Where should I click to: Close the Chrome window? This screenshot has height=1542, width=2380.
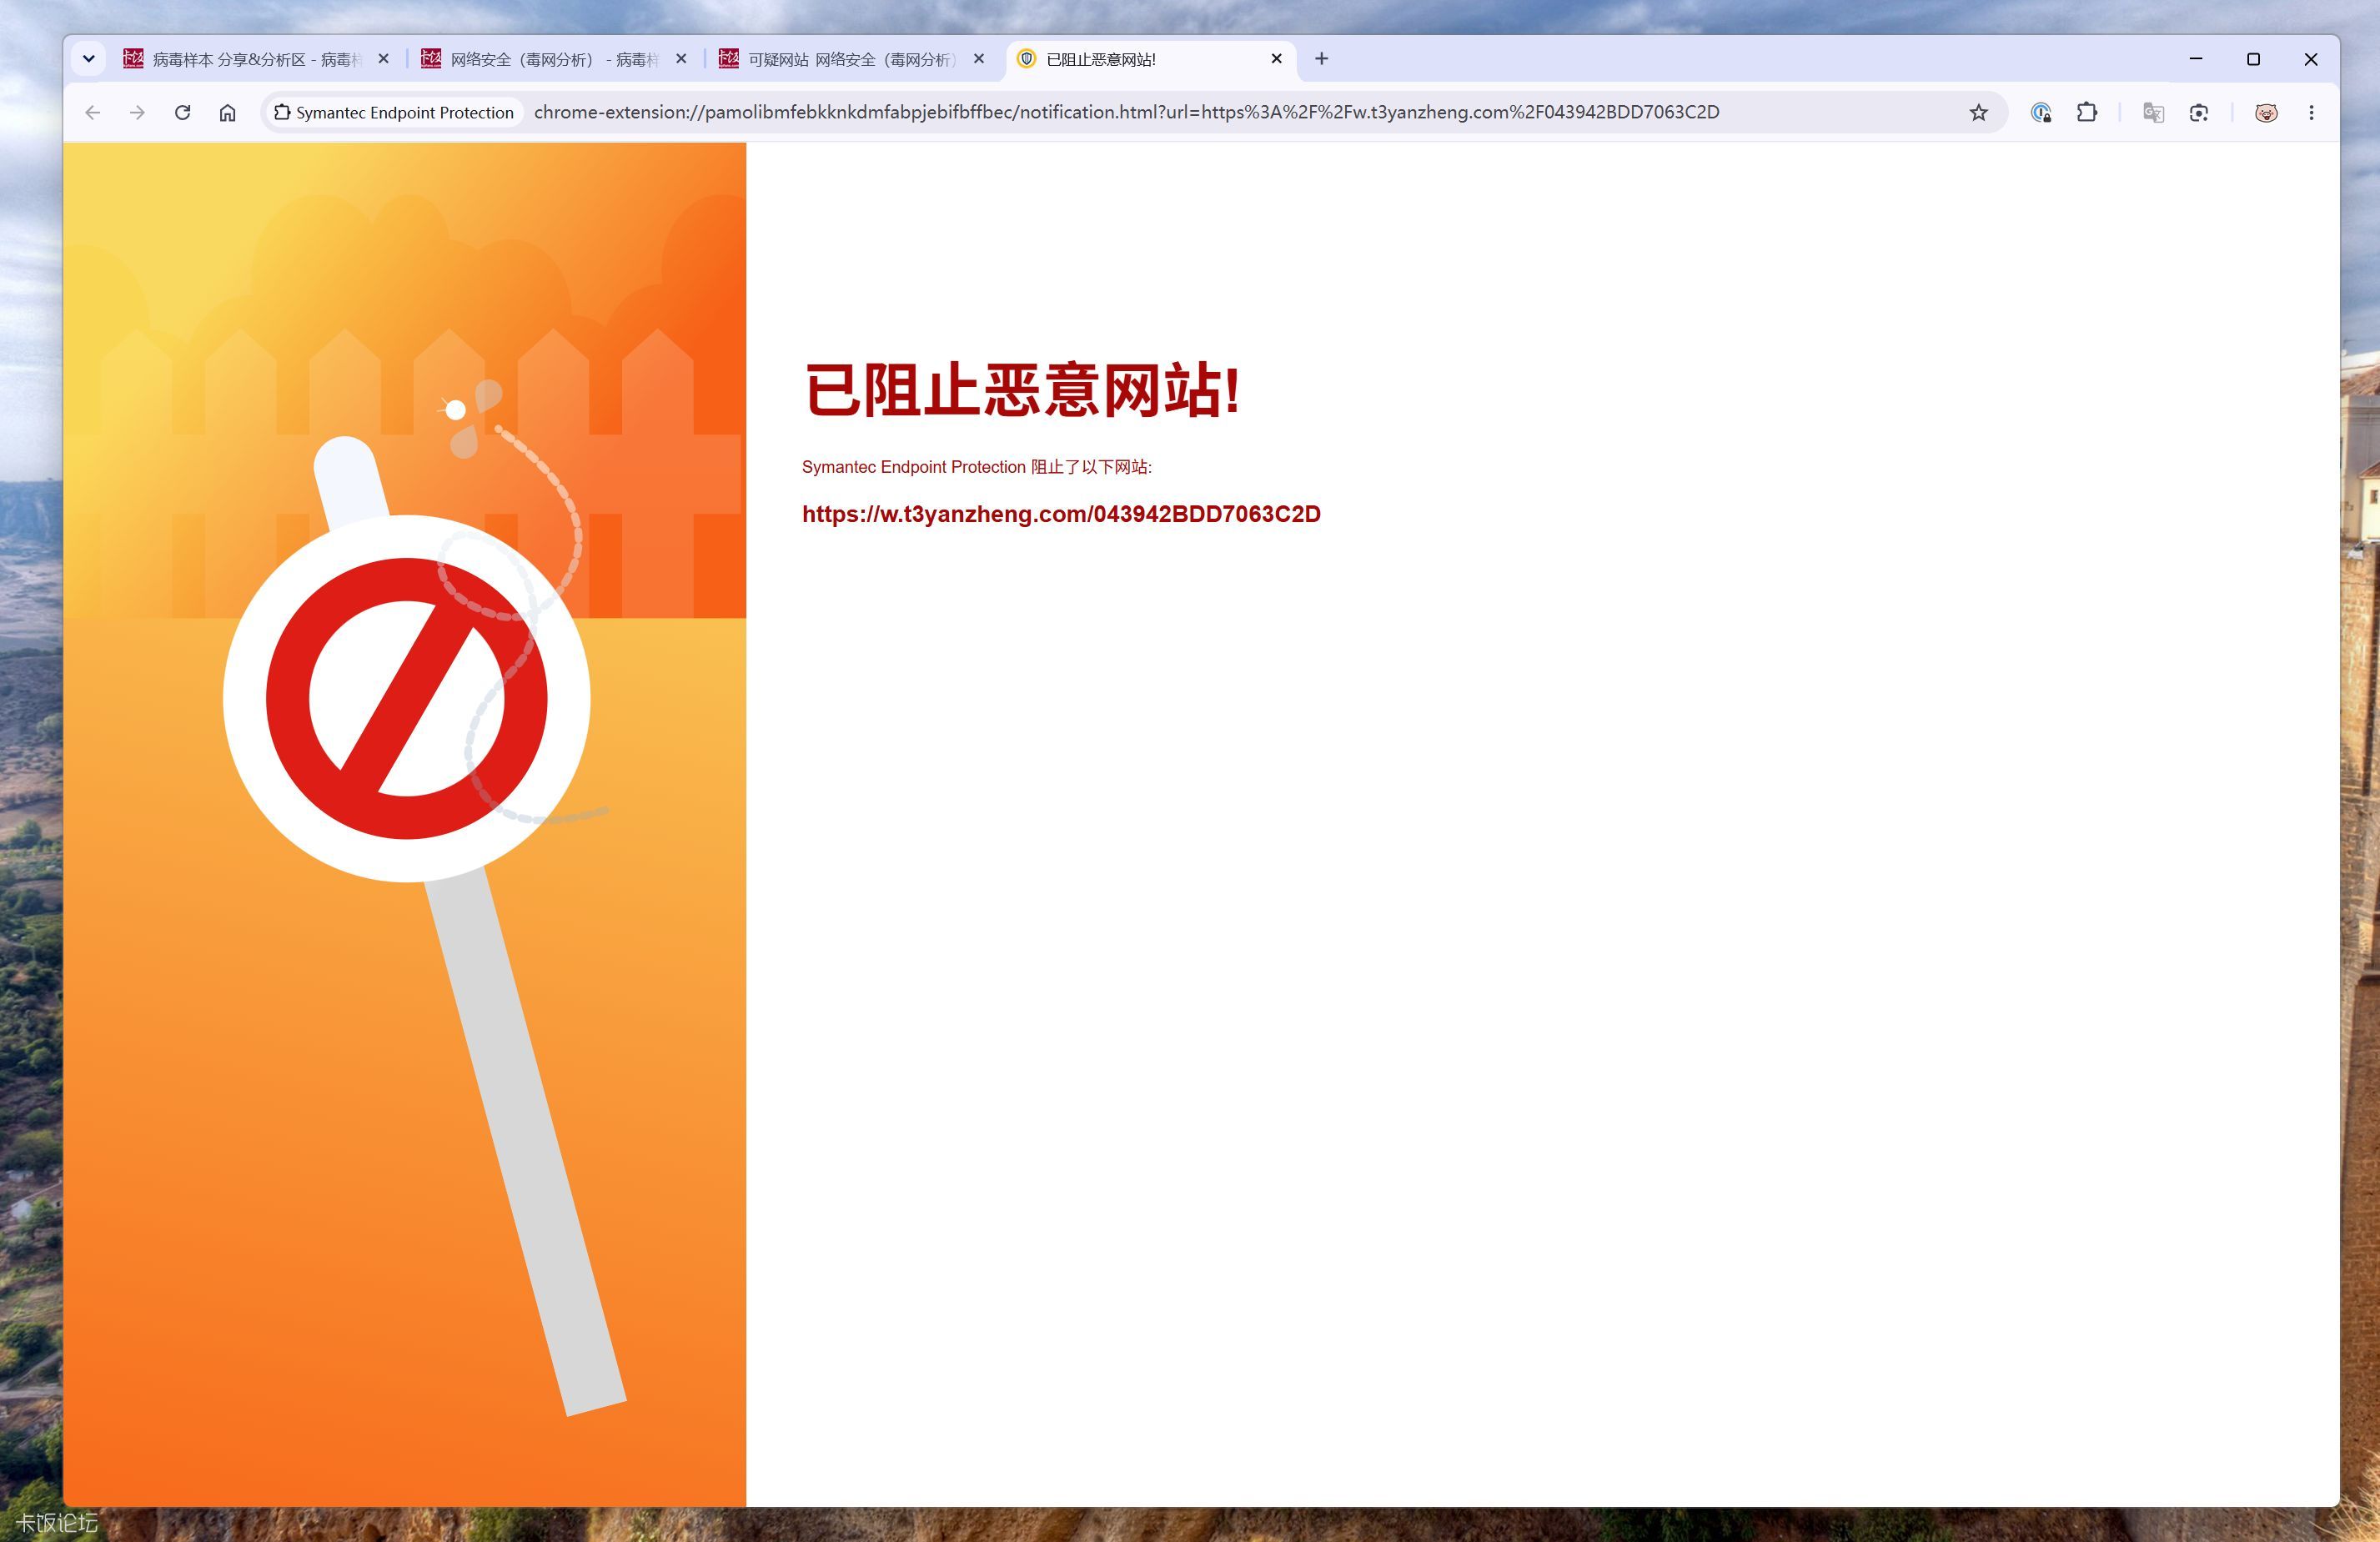2311,59
